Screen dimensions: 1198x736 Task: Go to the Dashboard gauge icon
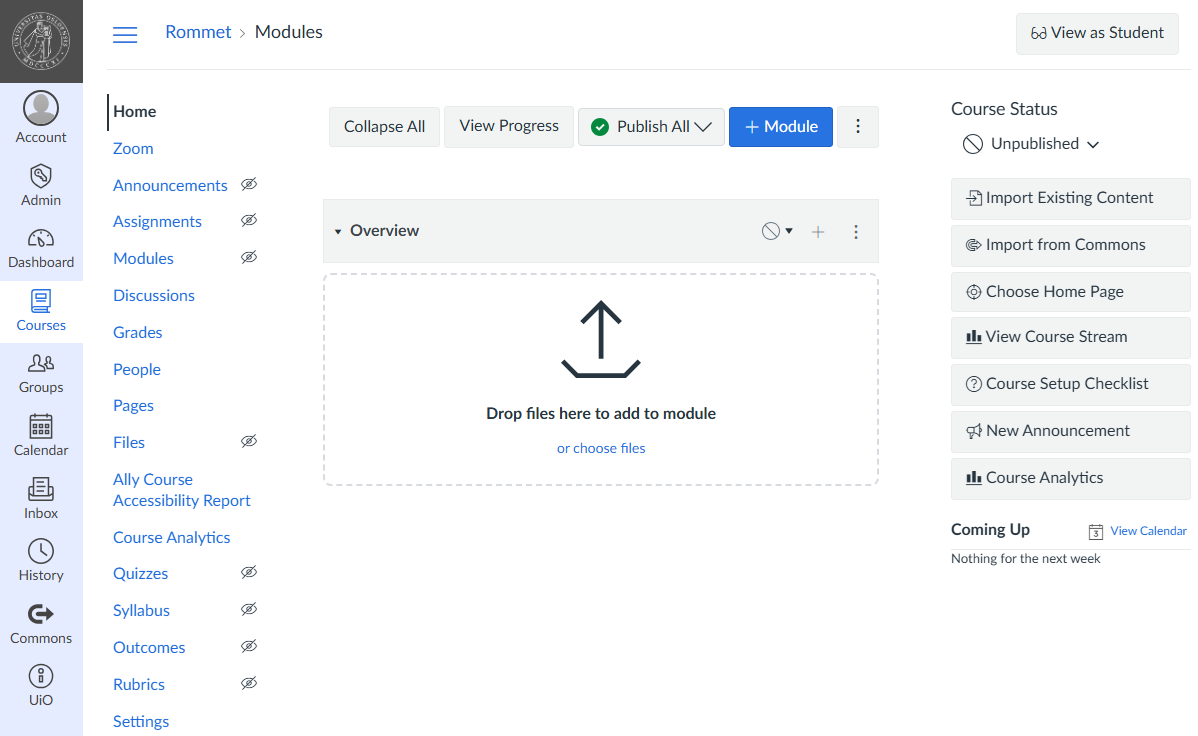pyautogui.click(x=40, y=238)
